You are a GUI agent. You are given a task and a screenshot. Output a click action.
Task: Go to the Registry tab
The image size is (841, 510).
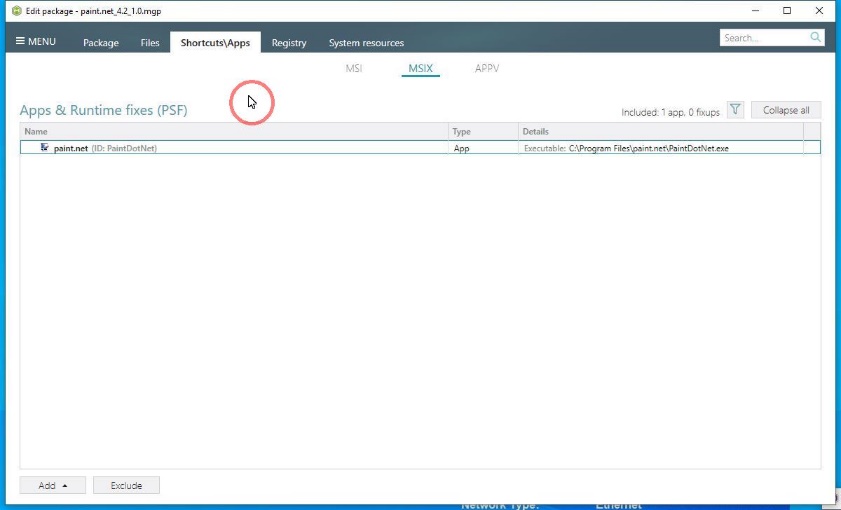point(289,43)
